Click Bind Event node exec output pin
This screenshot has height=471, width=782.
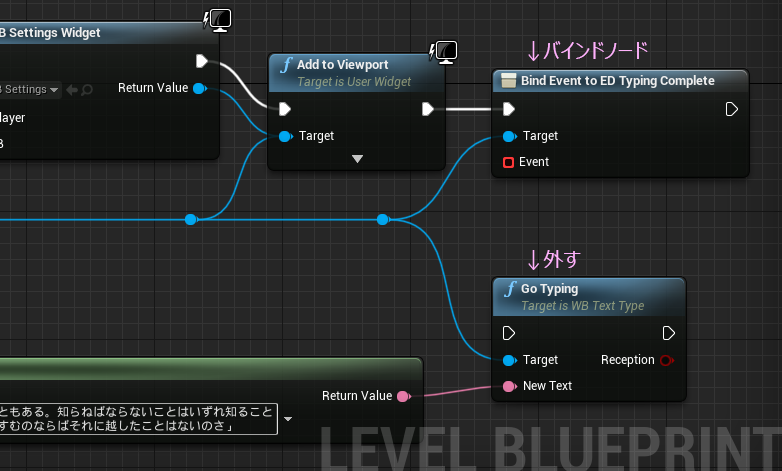click(732, 109)
